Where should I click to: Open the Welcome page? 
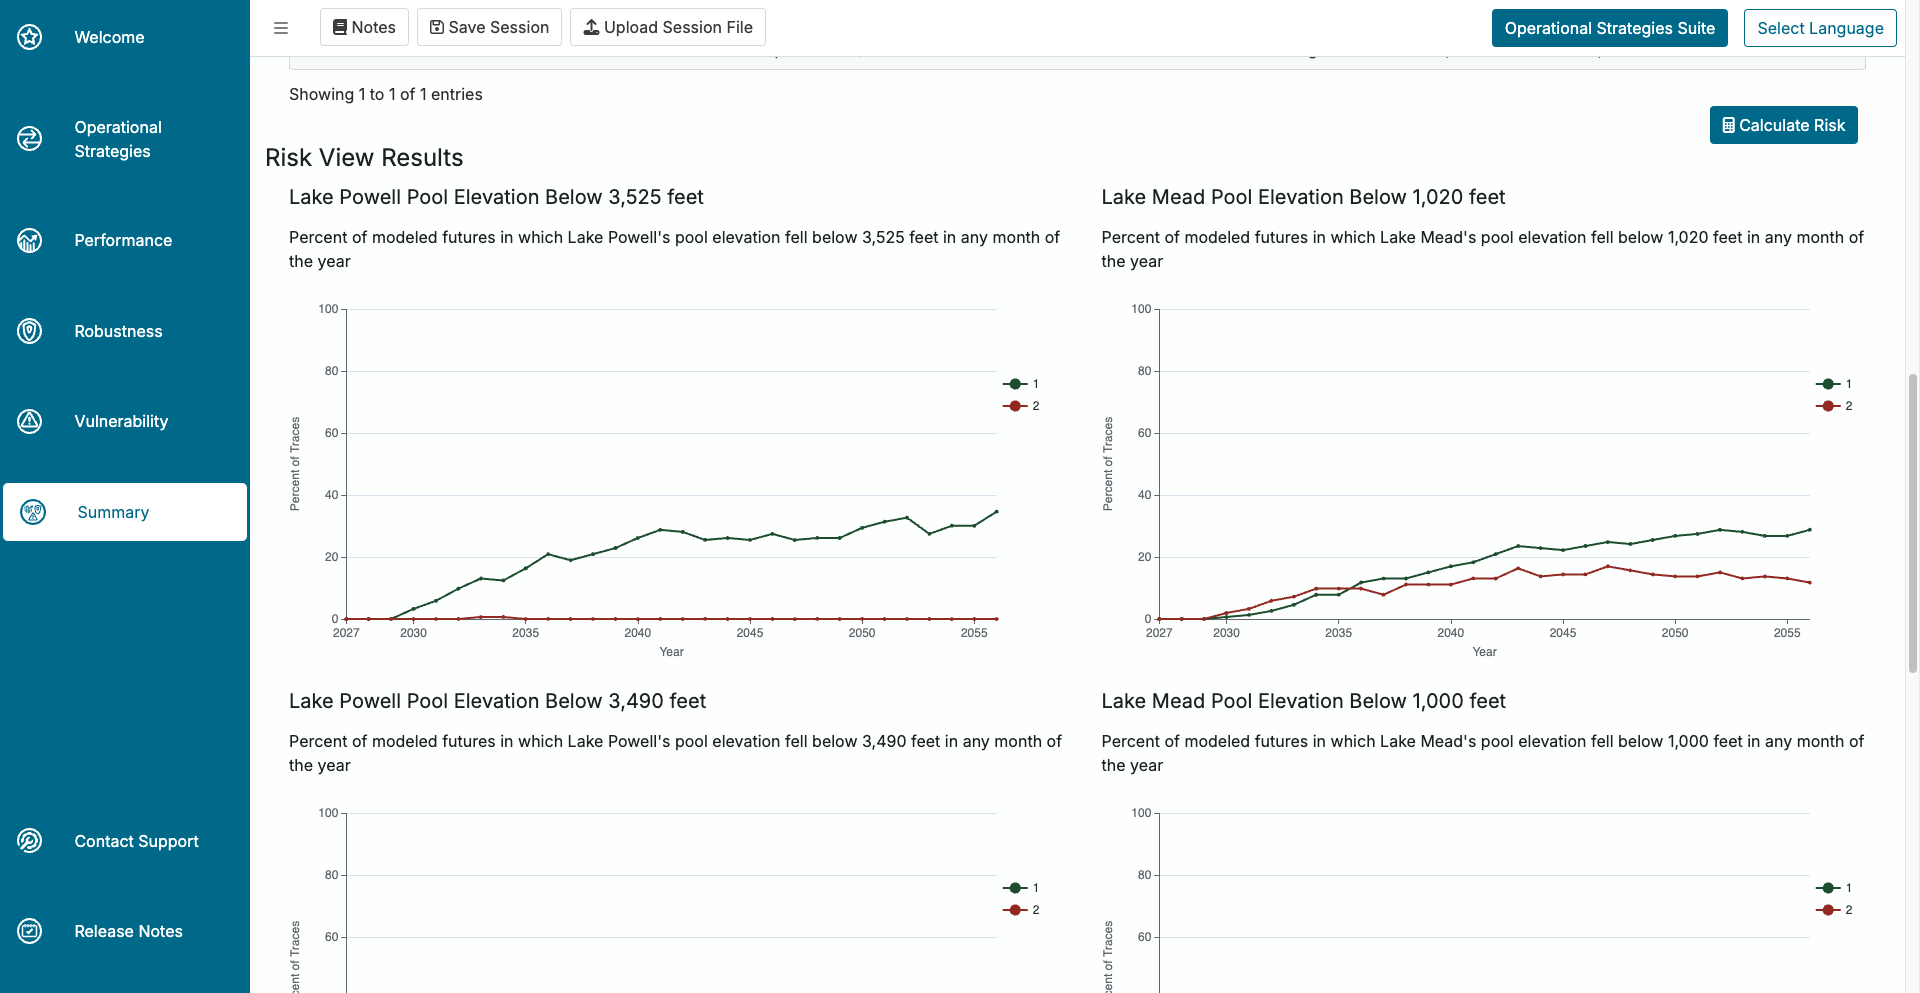tap(109, 37)
